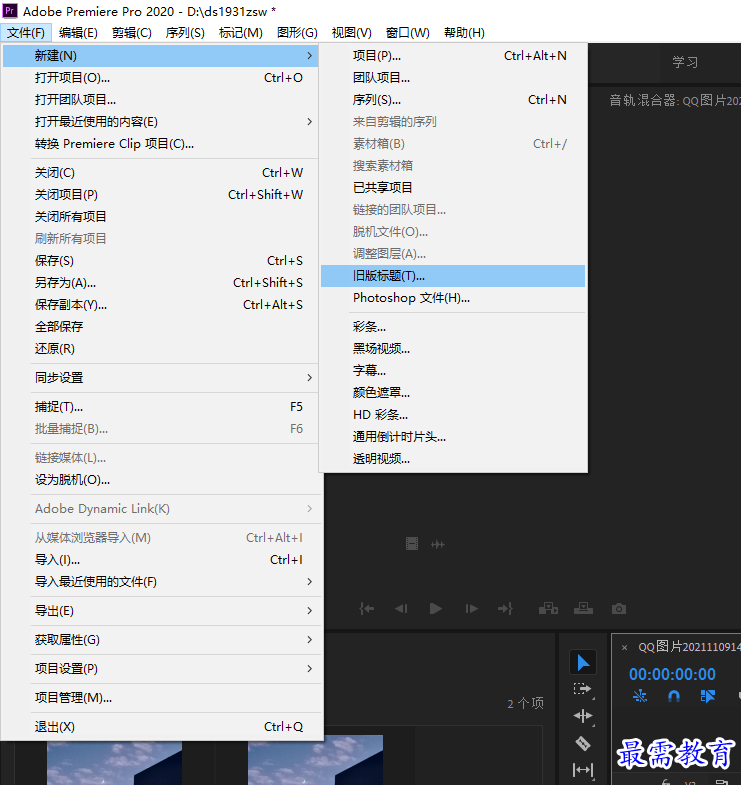Open the 视图(V) menu
This screenshot has height=785, width=741.
[351, 33]
